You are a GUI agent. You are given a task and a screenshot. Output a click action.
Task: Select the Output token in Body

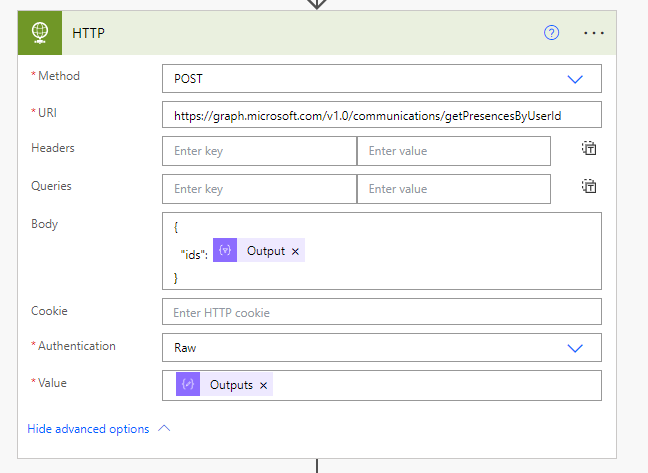point(265,252)
